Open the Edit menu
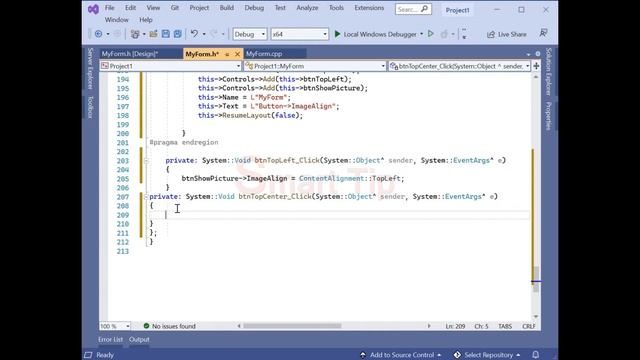640x360 pixels. click(x=130, y=8)
